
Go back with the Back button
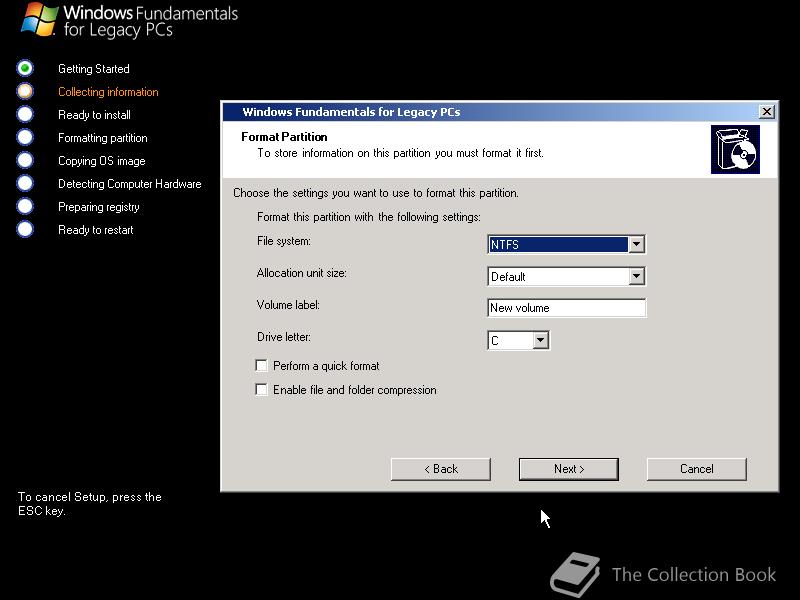point(441,469)
